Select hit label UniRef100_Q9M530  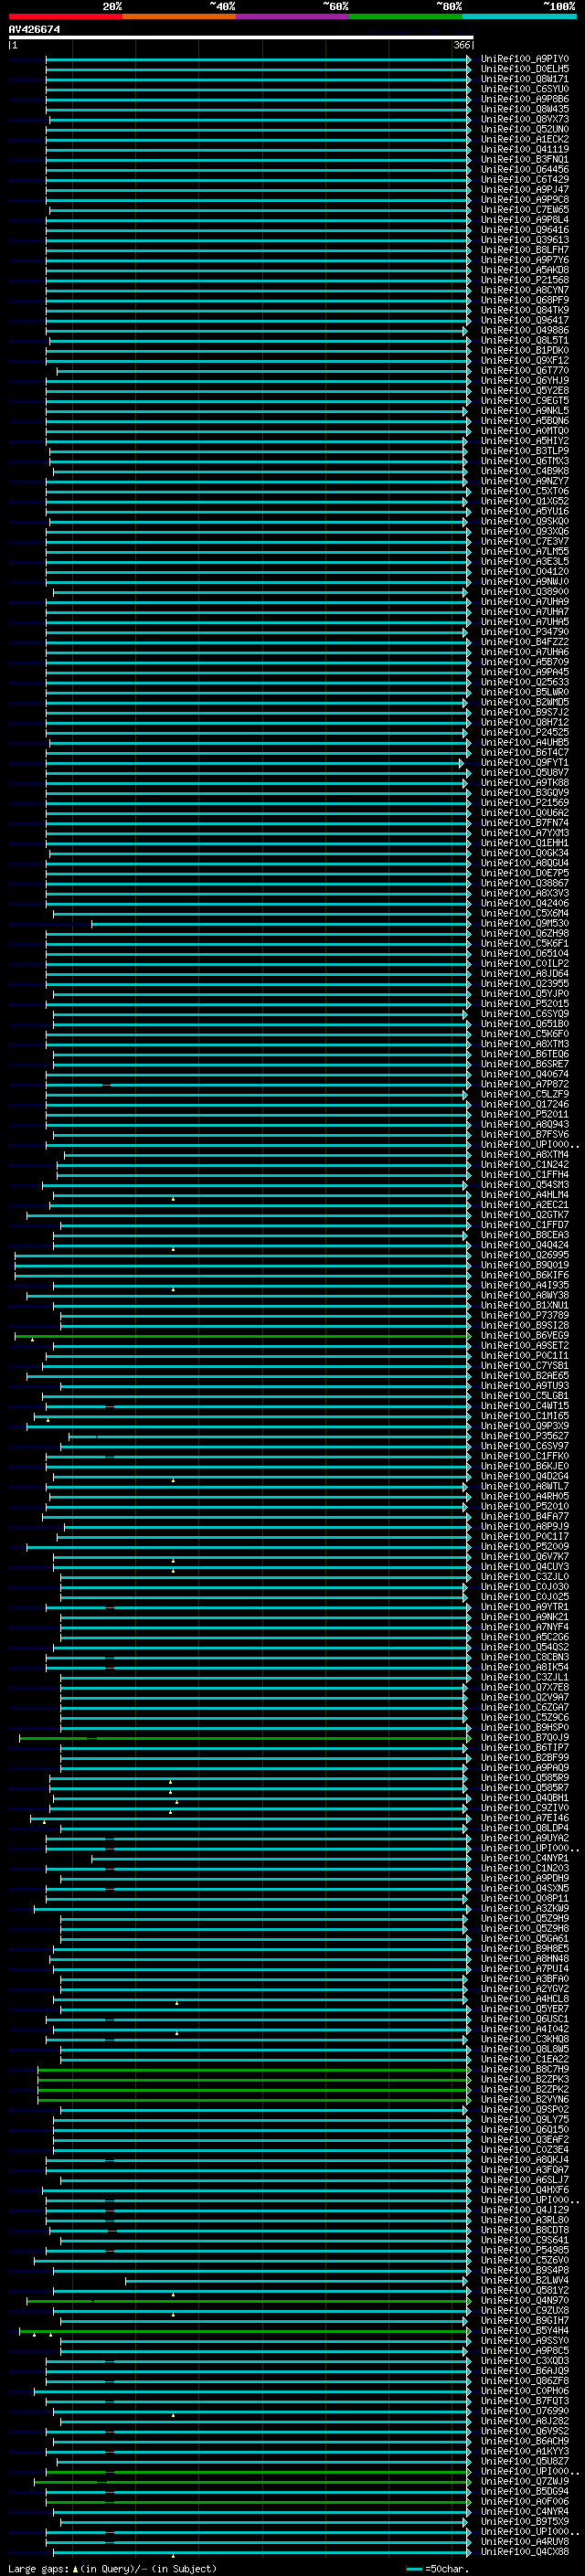(525, 924)
